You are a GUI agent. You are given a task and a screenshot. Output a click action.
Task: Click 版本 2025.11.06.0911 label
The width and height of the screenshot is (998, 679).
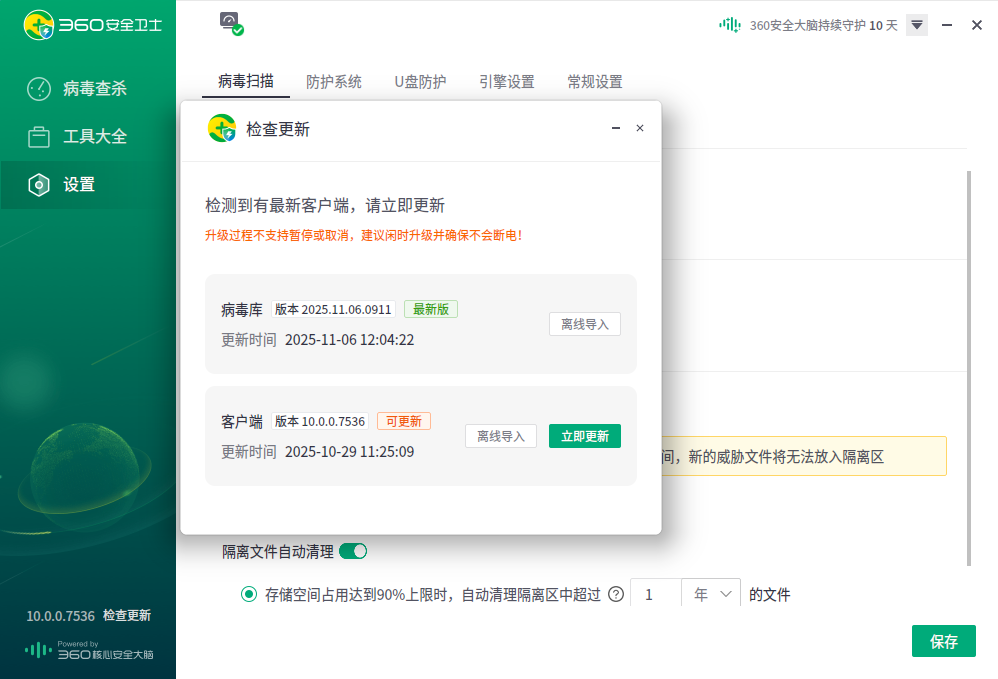click(333, 309)
